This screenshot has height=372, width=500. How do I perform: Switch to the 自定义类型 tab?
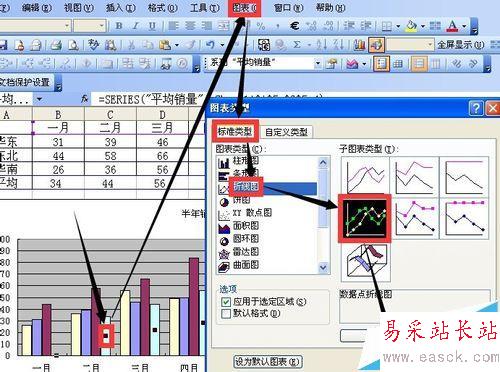point(286,132)
